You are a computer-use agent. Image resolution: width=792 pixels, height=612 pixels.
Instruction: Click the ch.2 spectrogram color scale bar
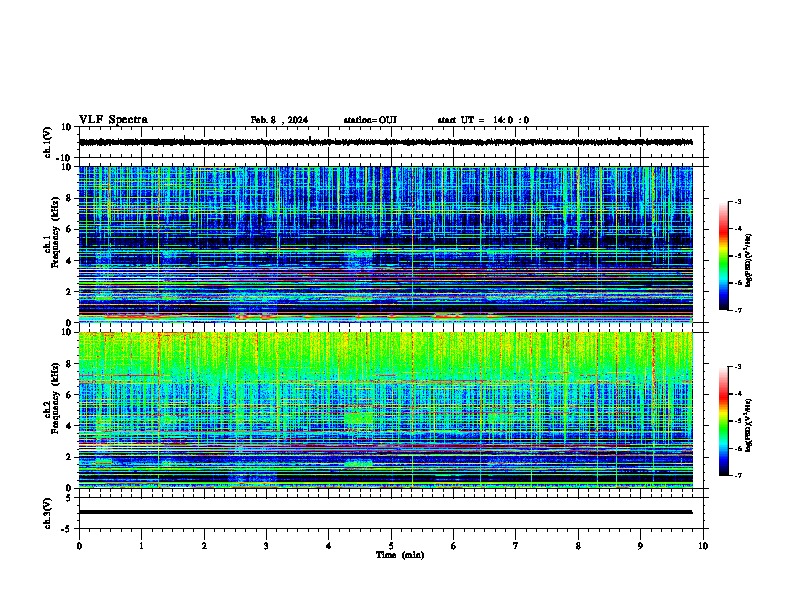723,421
